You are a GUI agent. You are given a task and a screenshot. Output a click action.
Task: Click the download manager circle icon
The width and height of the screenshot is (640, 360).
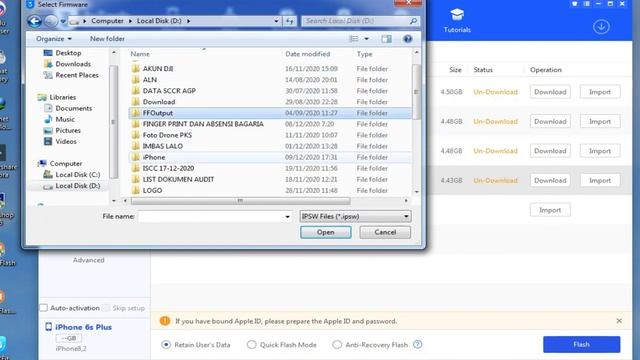[601, 27]
